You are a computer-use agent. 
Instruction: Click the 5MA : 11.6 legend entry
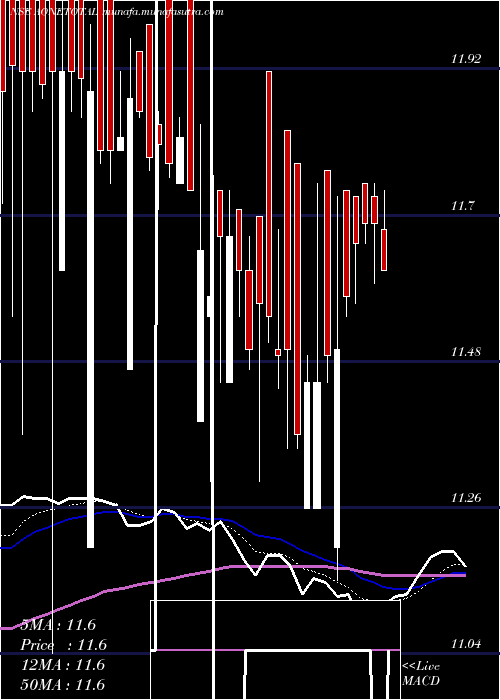tap(58, 625)
